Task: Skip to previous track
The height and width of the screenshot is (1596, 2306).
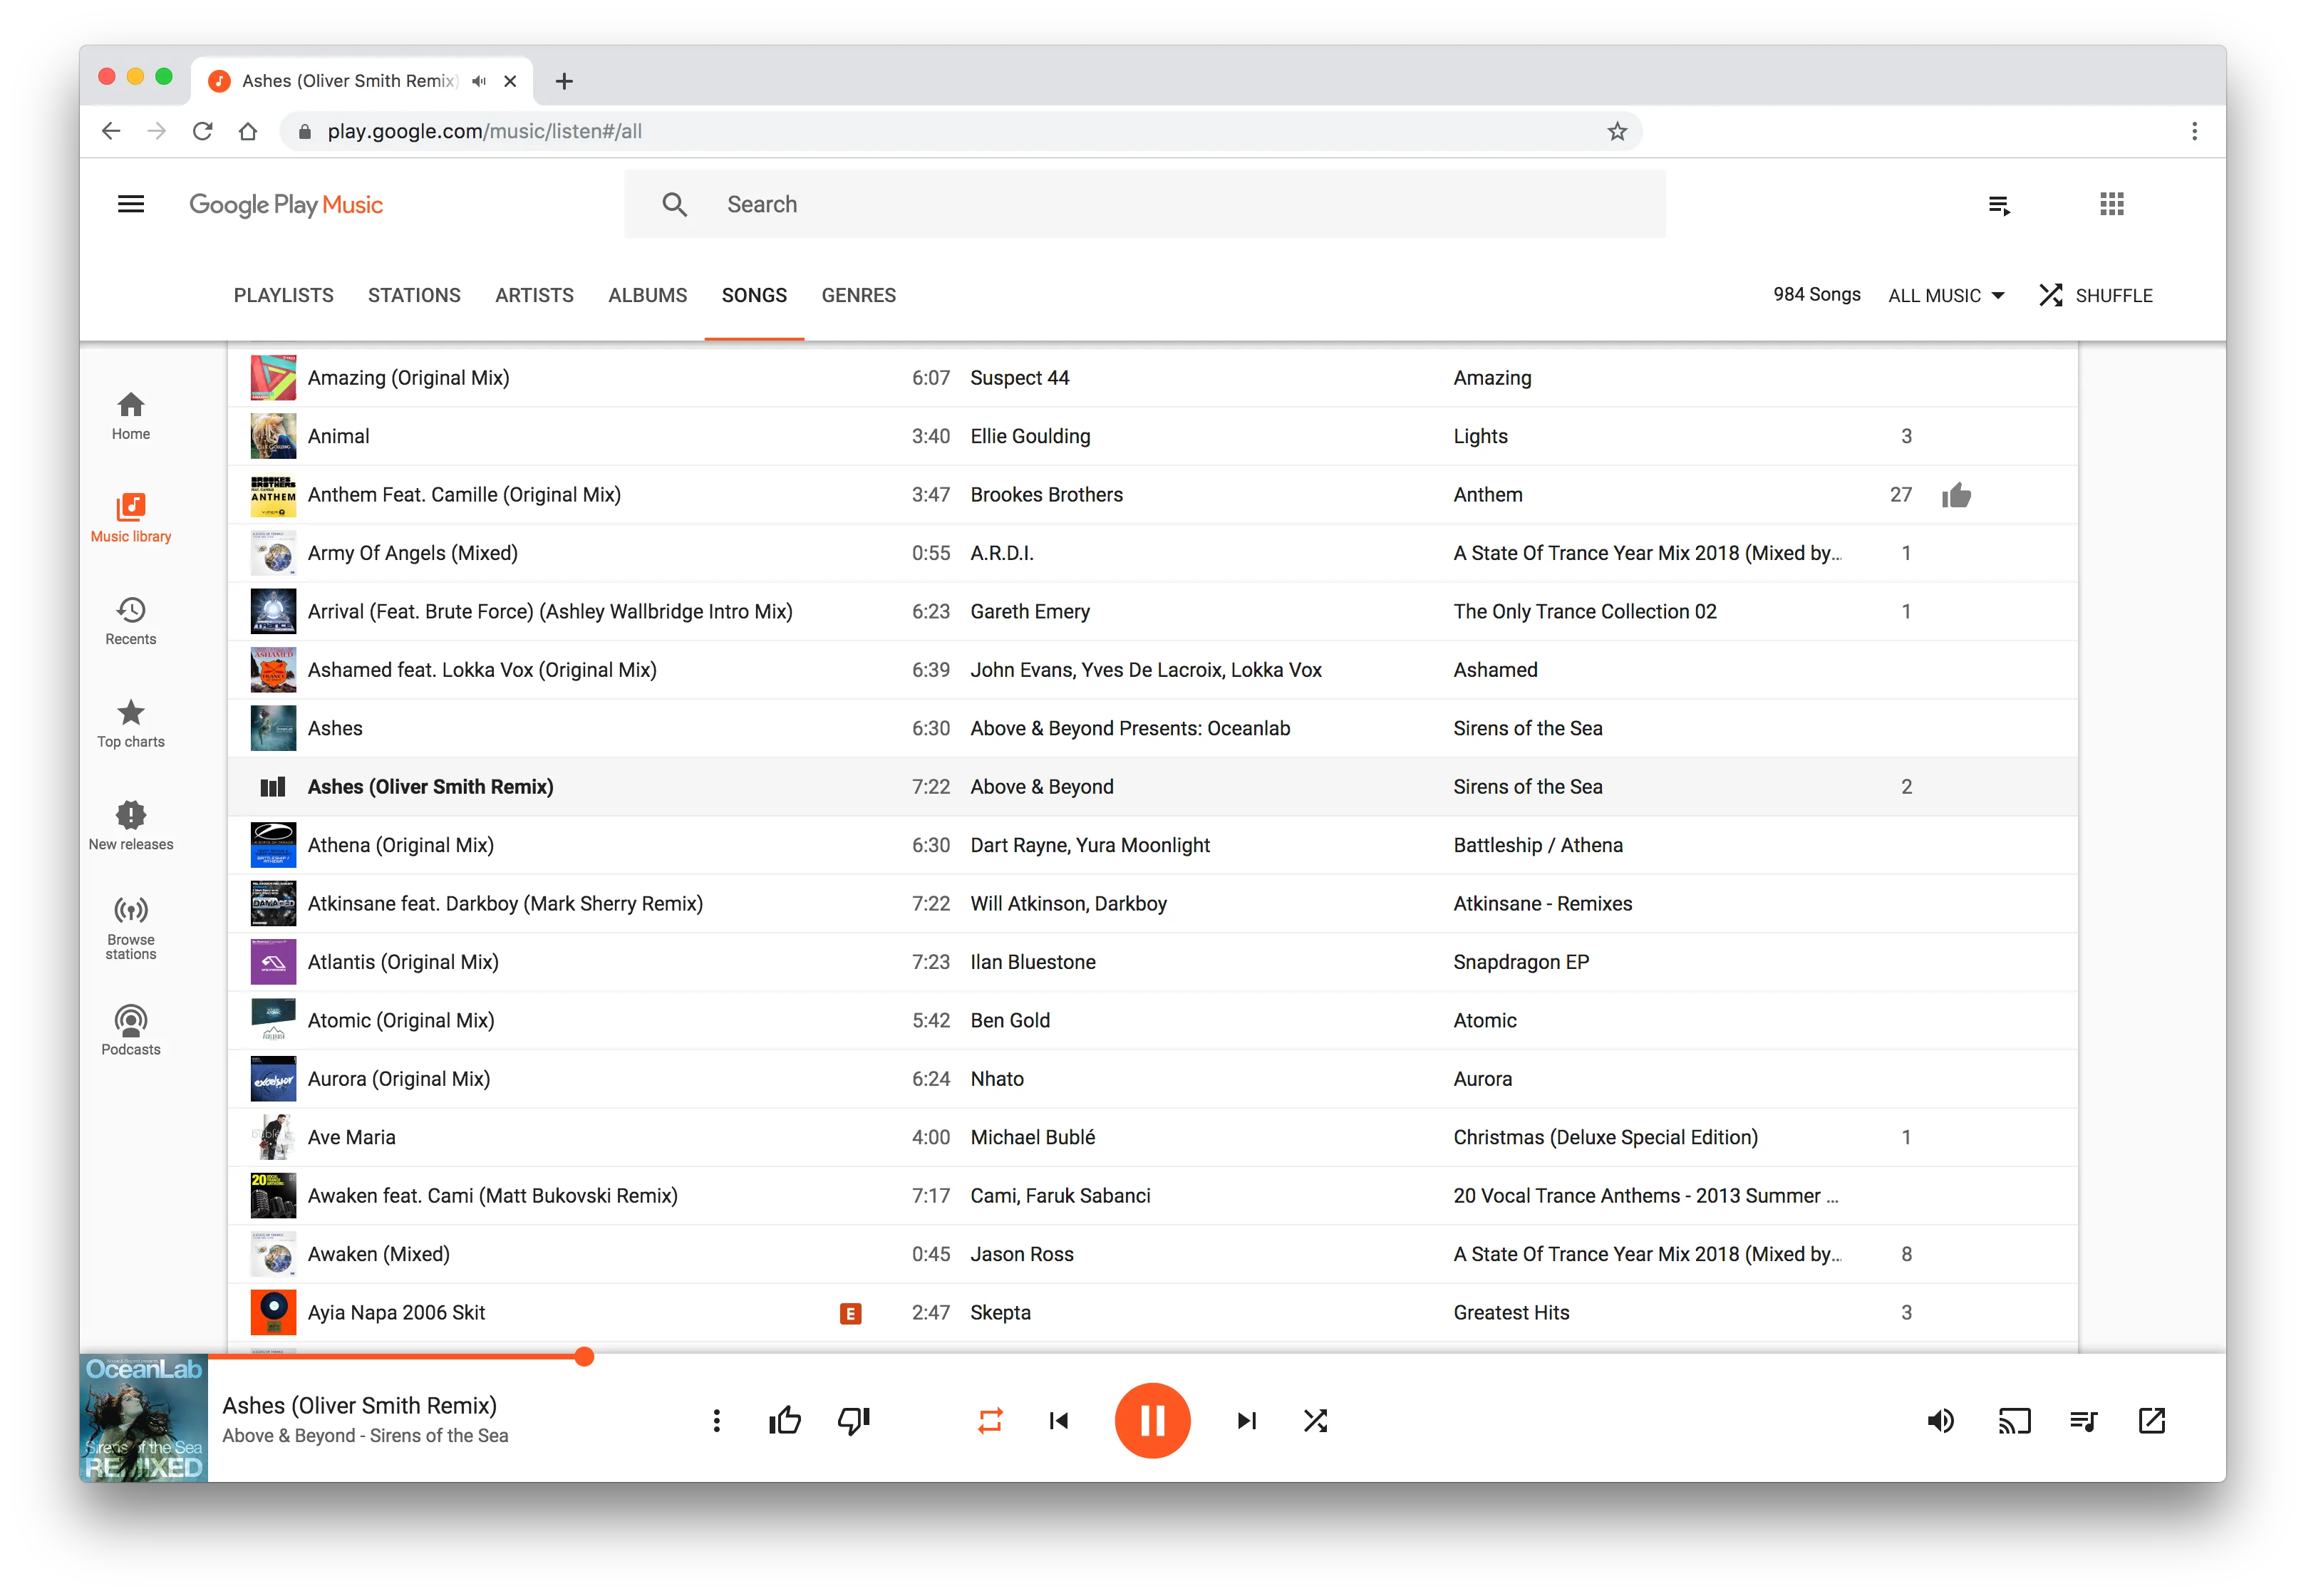Action: pyautogui.click(x=1059, y=1420)
